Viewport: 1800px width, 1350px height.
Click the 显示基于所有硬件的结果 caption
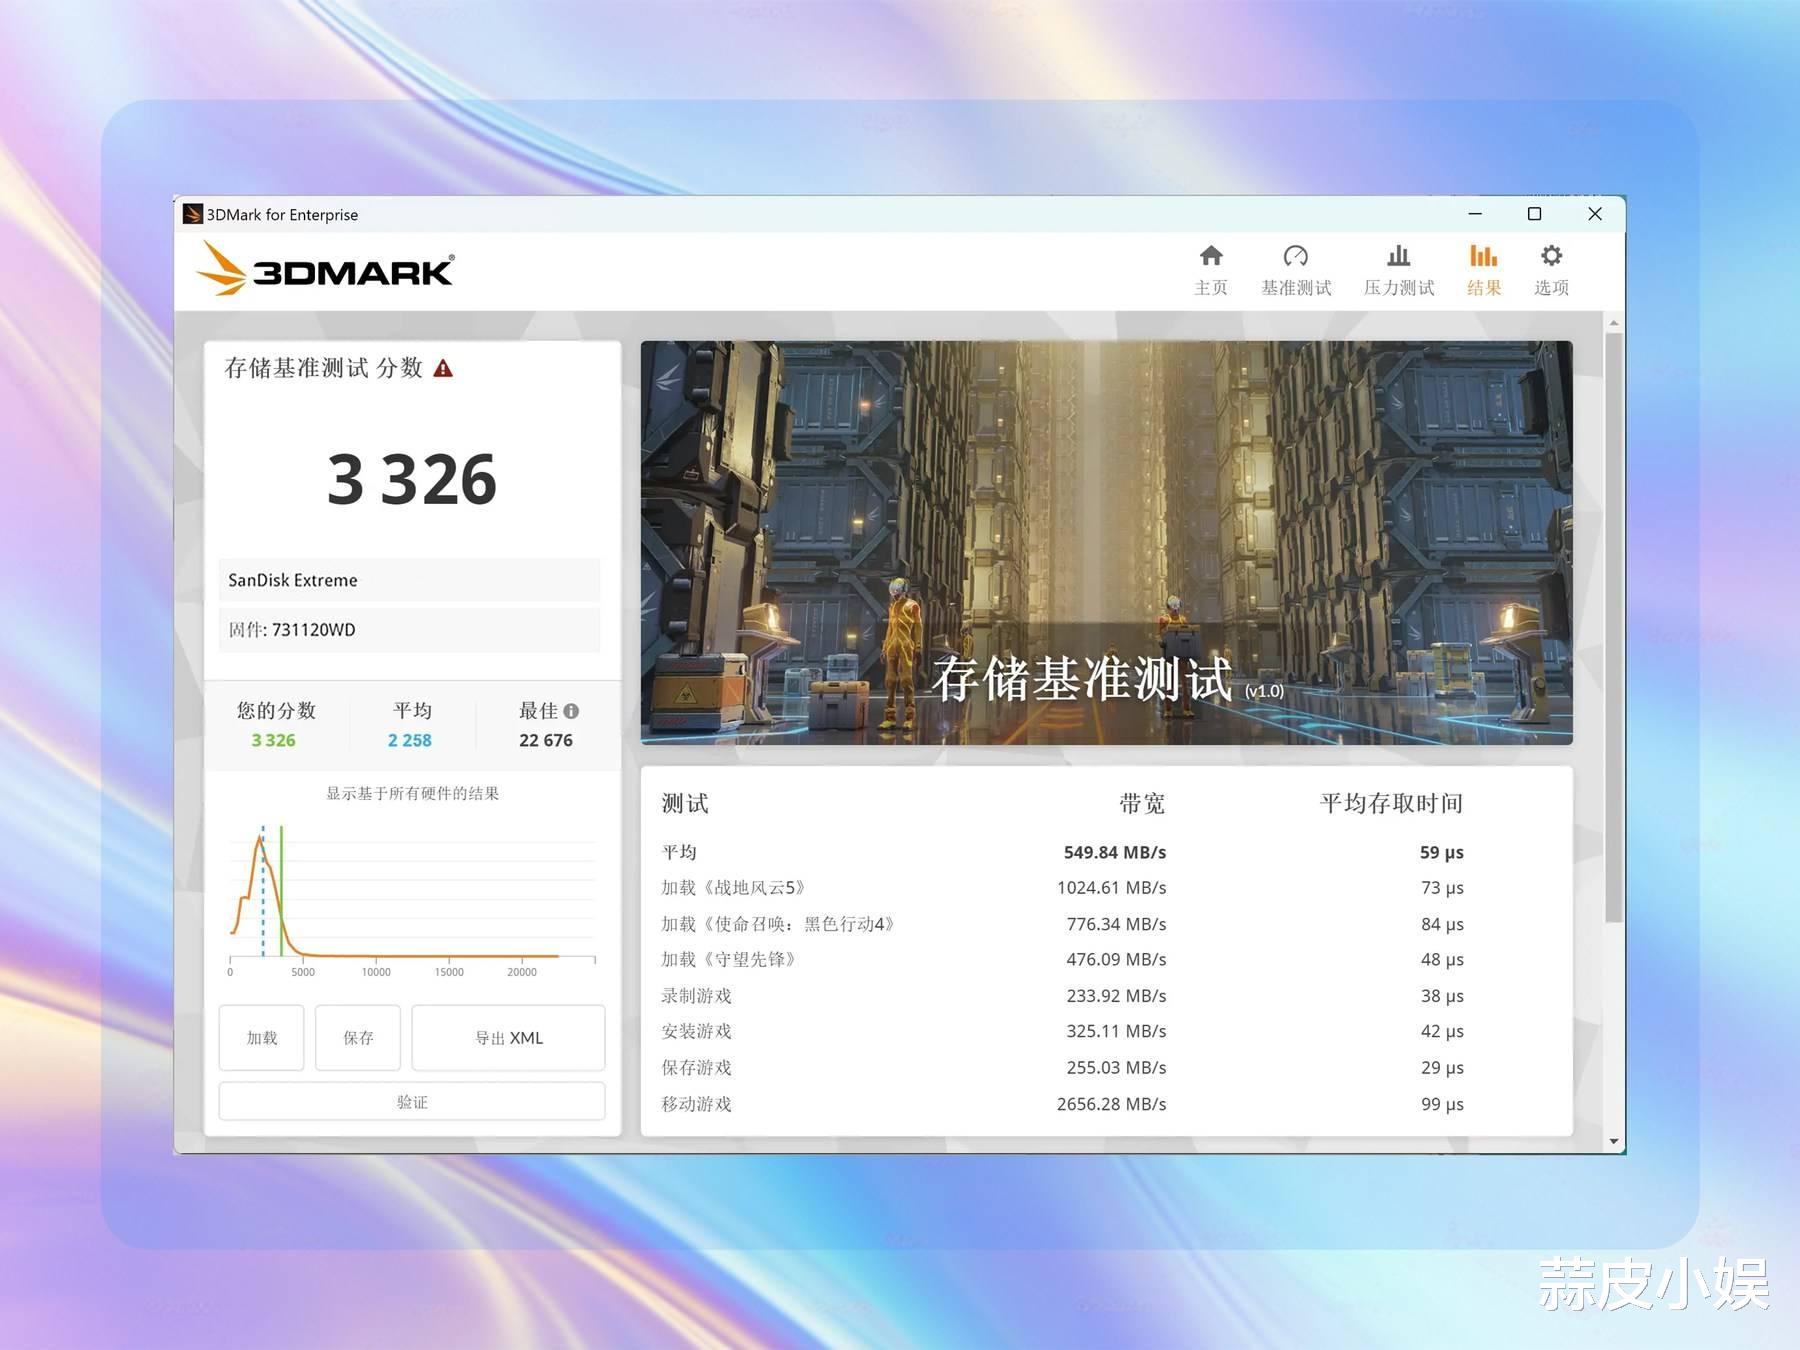412,793
